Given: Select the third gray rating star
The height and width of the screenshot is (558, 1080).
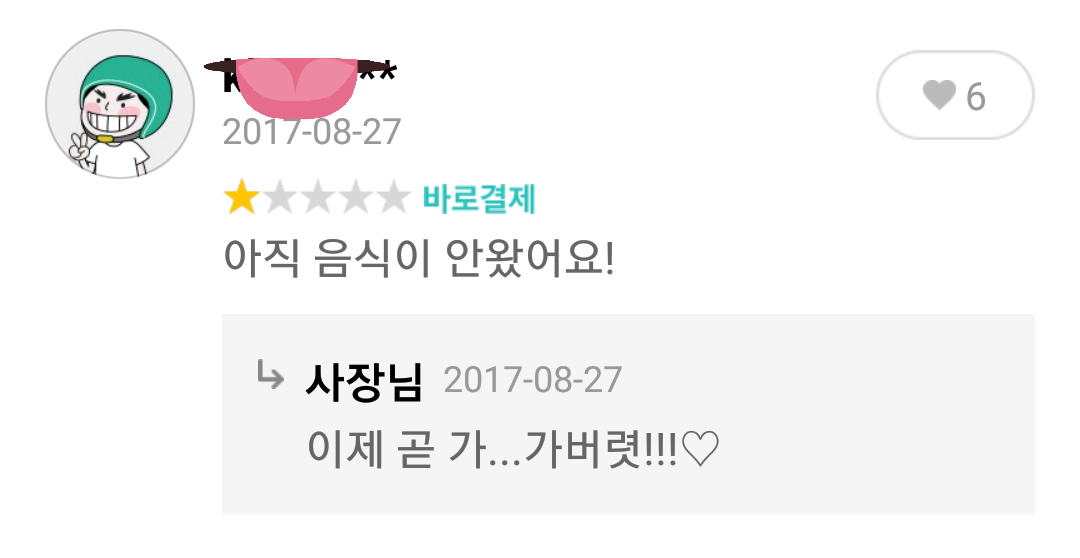Looking at the screenshot, I should (318, 198).
